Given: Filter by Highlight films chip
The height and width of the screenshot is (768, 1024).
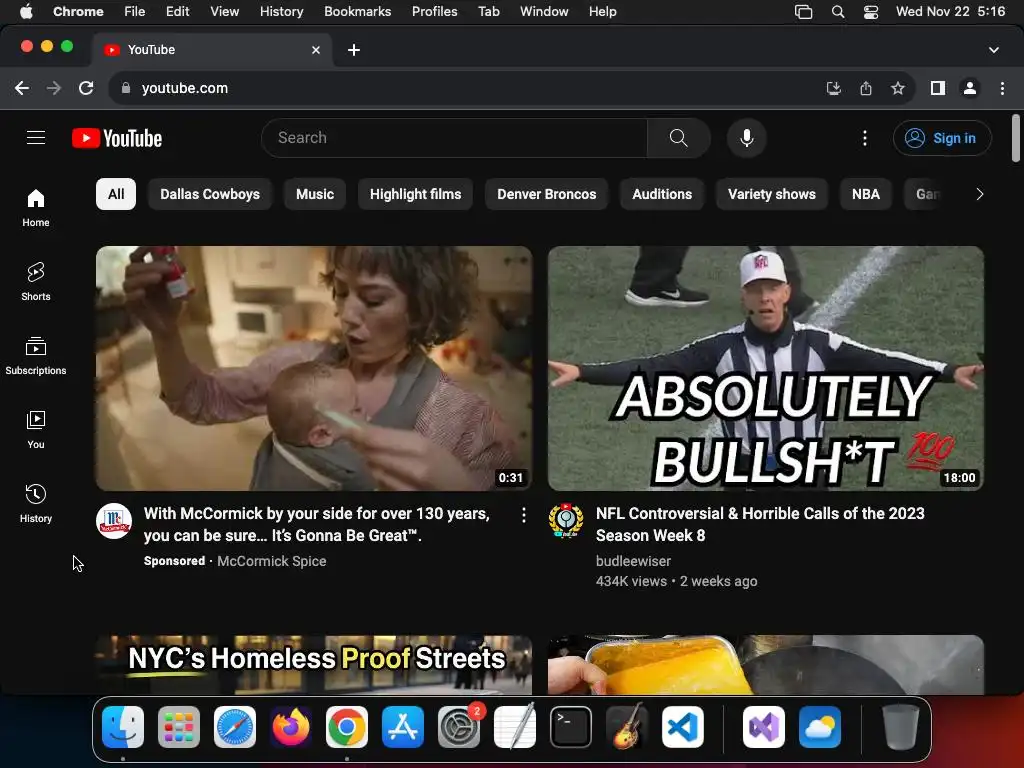Looking at the screenshot, I should (x=415, y=194).
